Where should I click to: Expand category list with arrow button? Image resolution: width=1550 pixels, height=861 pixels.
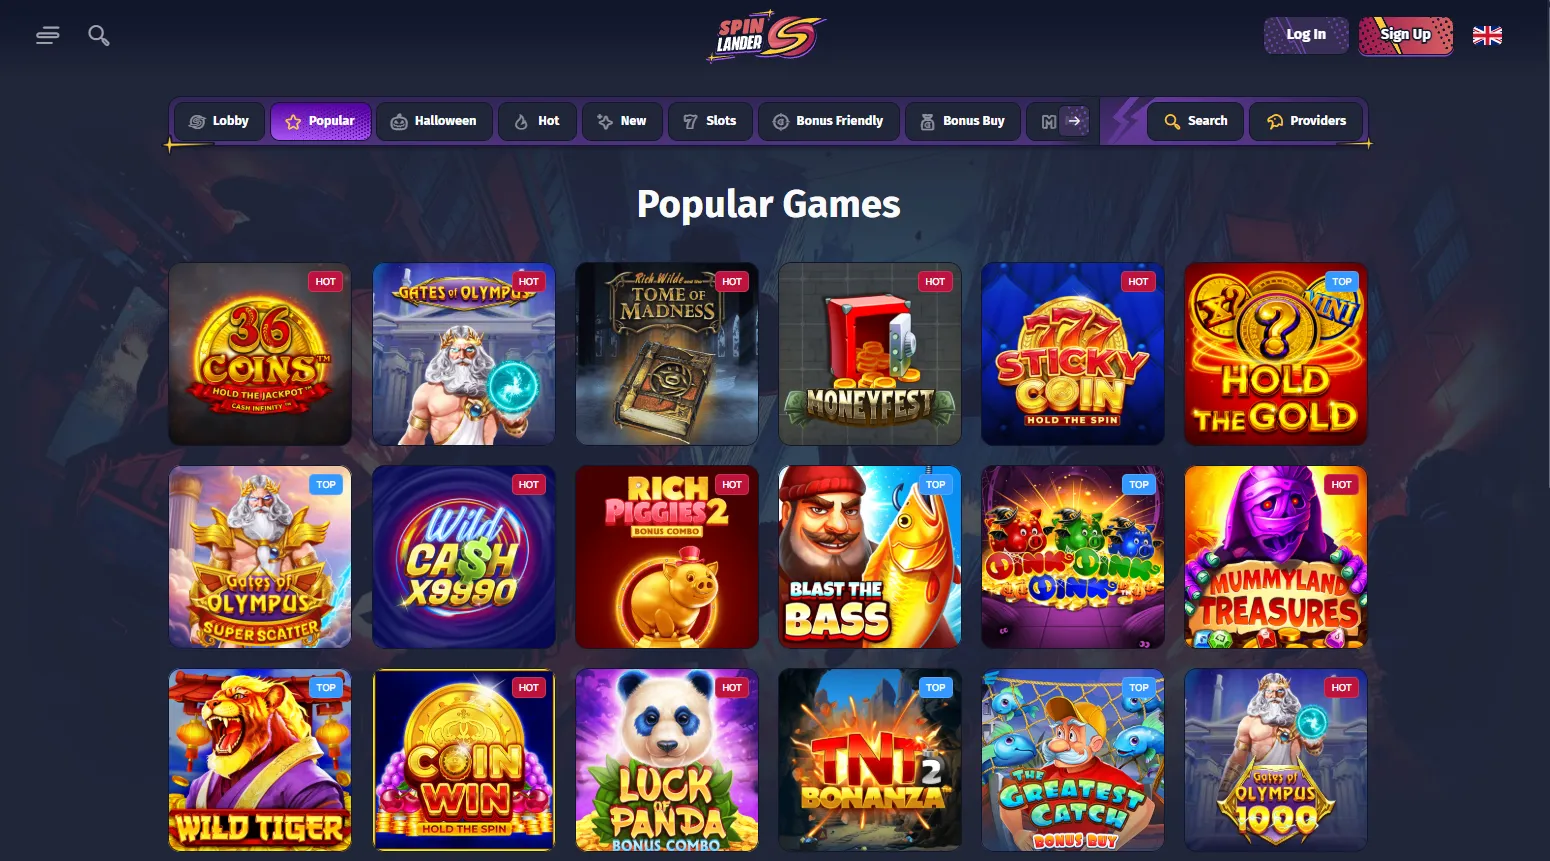1074,121
